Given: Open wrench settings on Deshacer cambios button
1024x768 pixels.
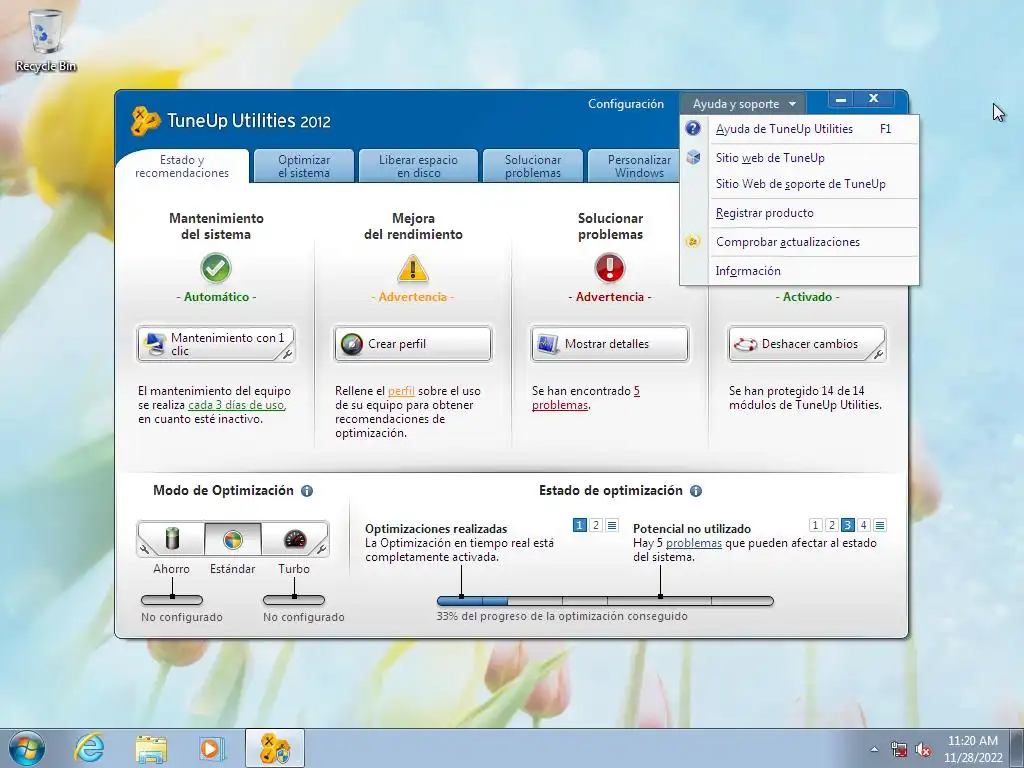Looking at the screenshot, I should click(x=878, y=354).
